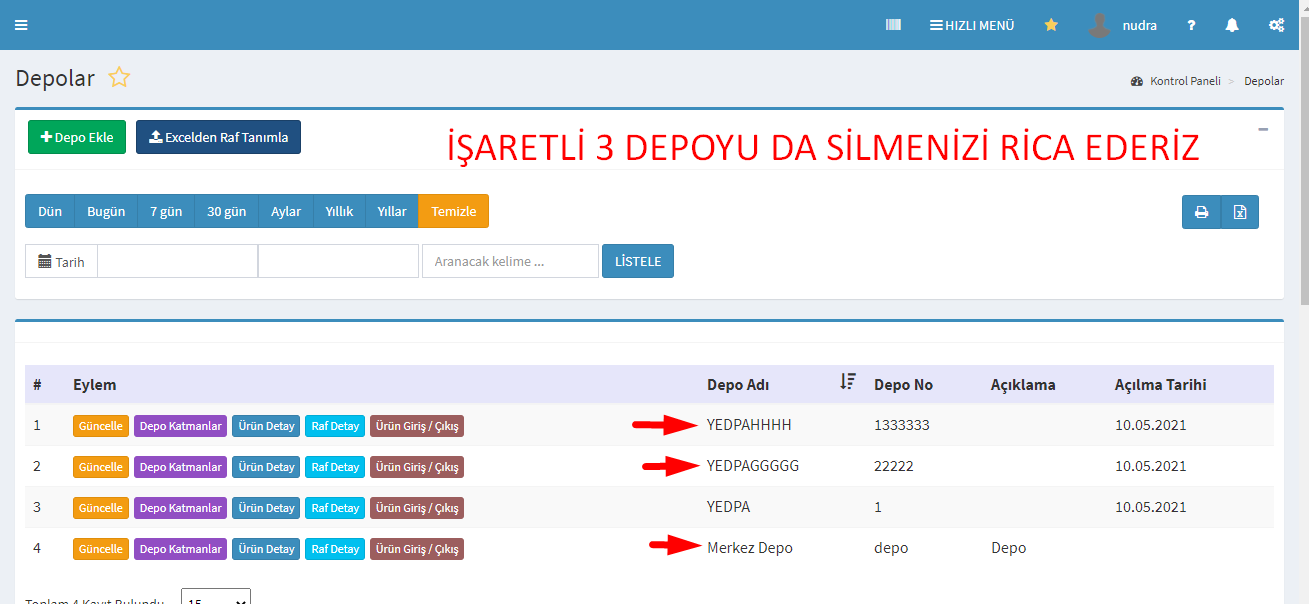Mark Depolar page as favorite star
This screenshot has width=1309, height=604.
pyautogui.click(x=119, y=78)
